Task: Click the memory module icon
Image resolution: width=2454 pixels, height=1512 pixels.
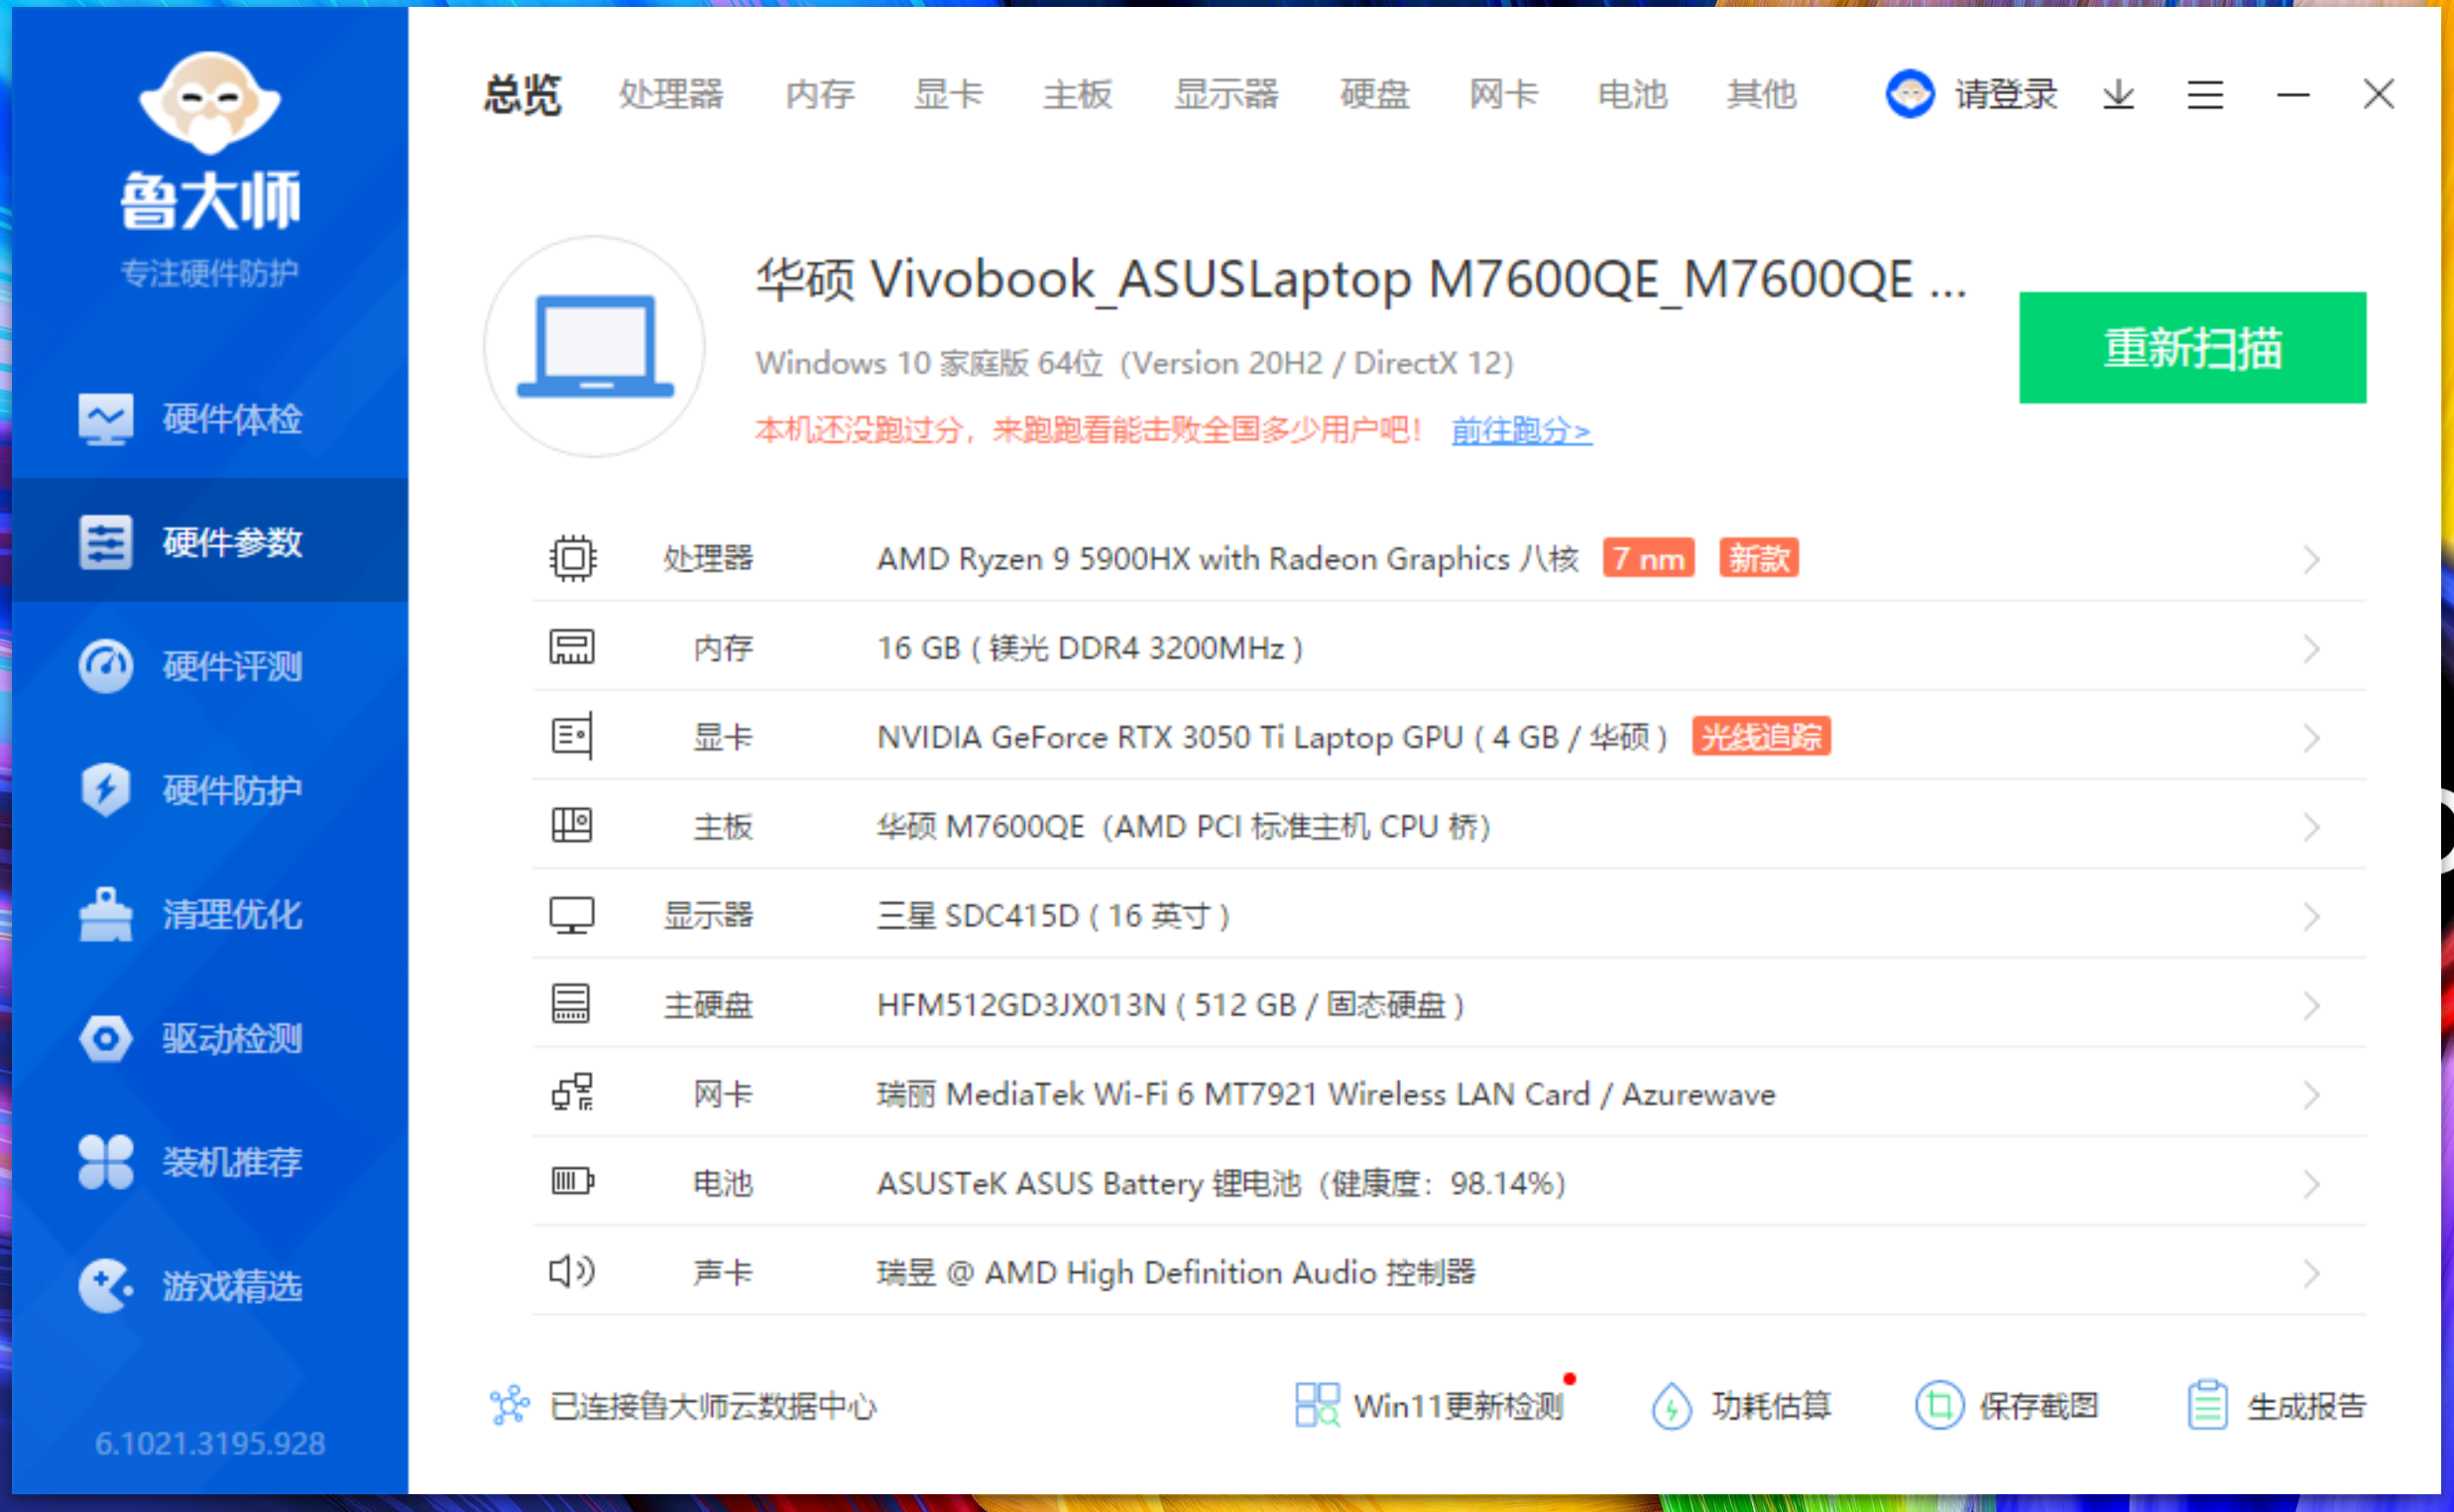Action: pos(572,647)
